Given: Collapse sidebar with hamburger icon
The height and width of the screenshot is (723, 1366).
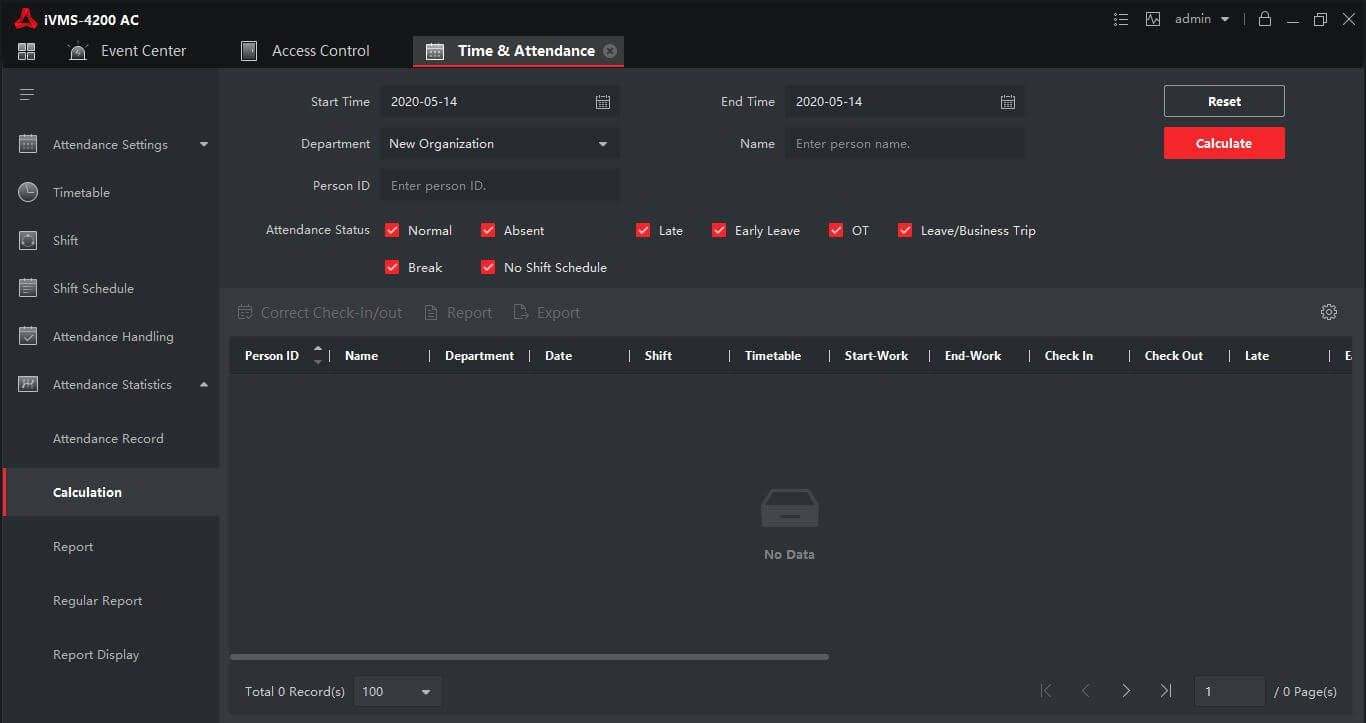Looking at the screenshot, I should pyautogui.click(x=27, y=95).
